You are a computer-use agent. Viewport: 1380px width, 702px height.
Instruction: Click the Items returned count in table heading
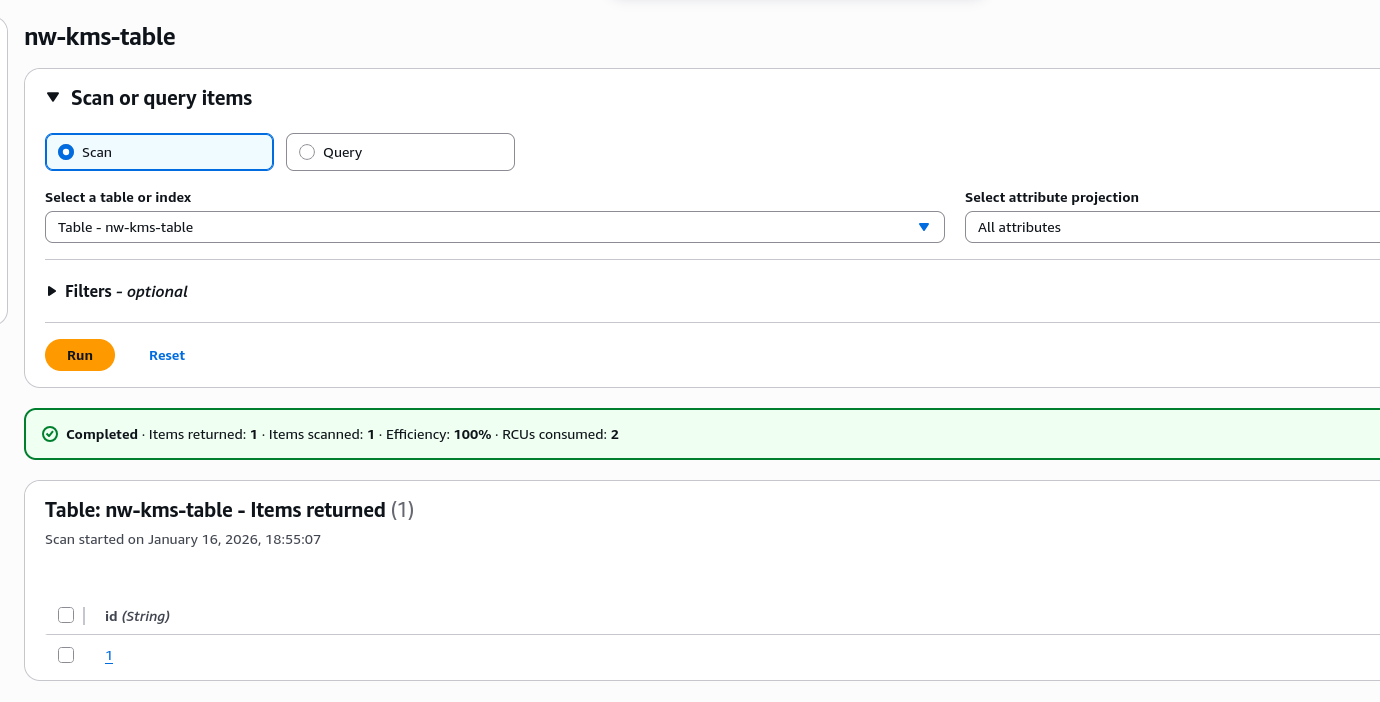[401, 510]
